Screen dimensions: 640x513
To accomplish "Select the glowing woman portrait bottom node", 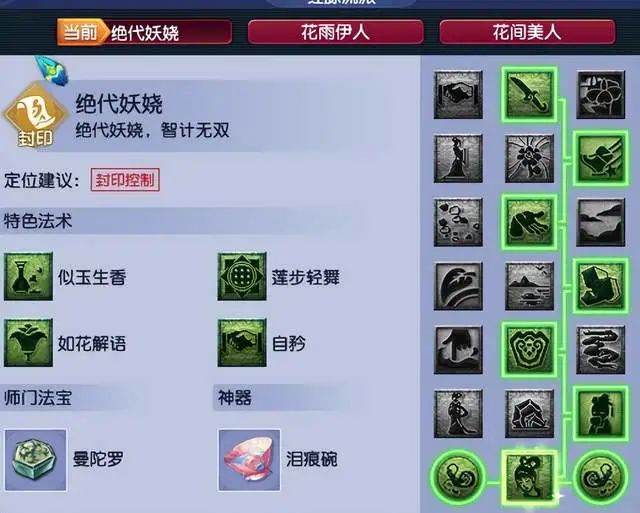I will coord(529,477).
